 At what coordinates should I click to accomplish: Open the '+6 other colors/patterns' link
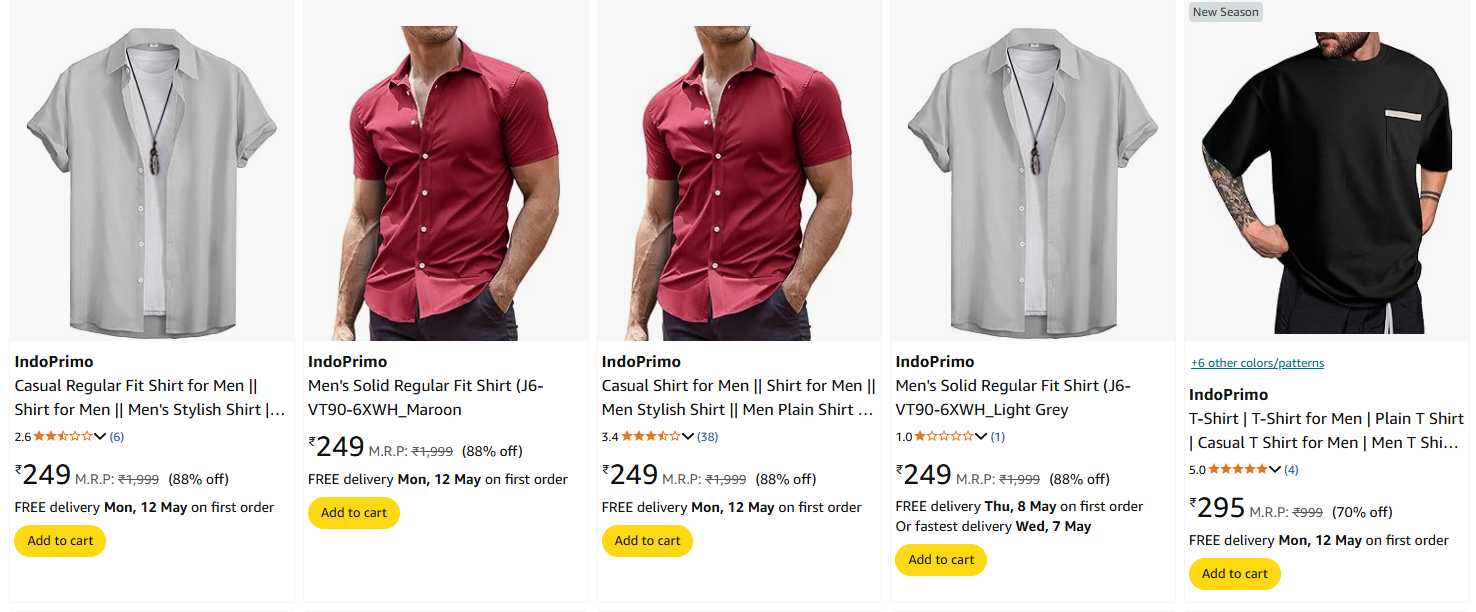pyautogui.click(x=1257, y=363)
